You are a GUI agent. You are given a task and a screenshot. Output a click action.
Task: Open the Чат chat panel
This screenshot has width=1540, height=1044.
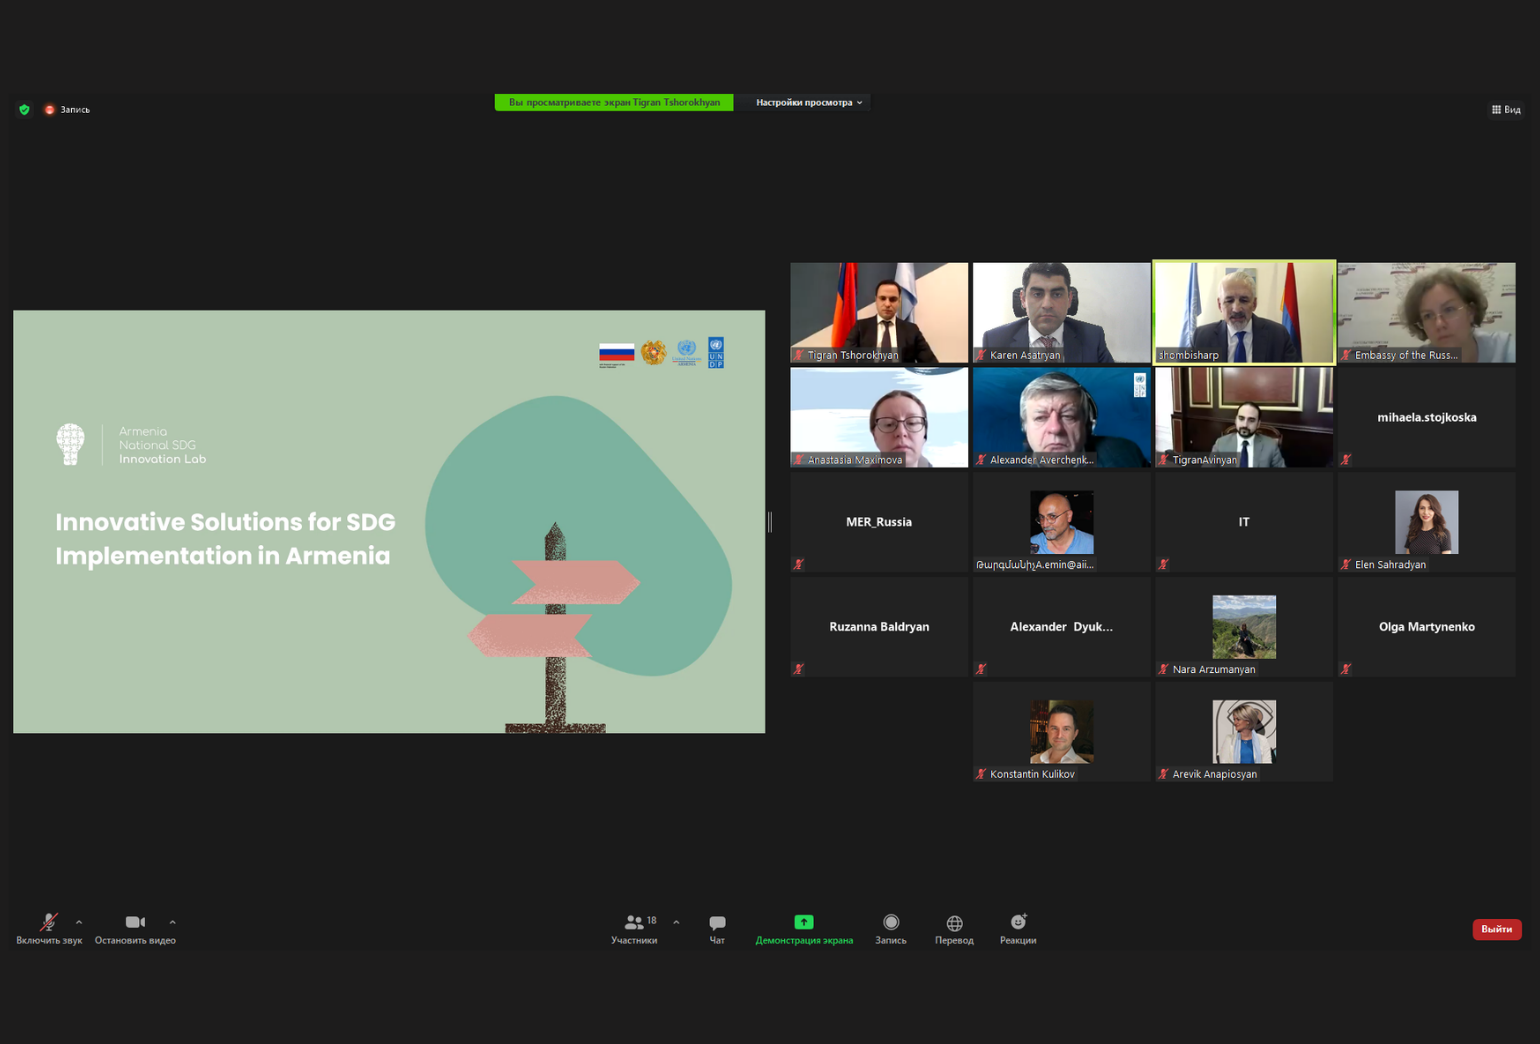point(717,923)
